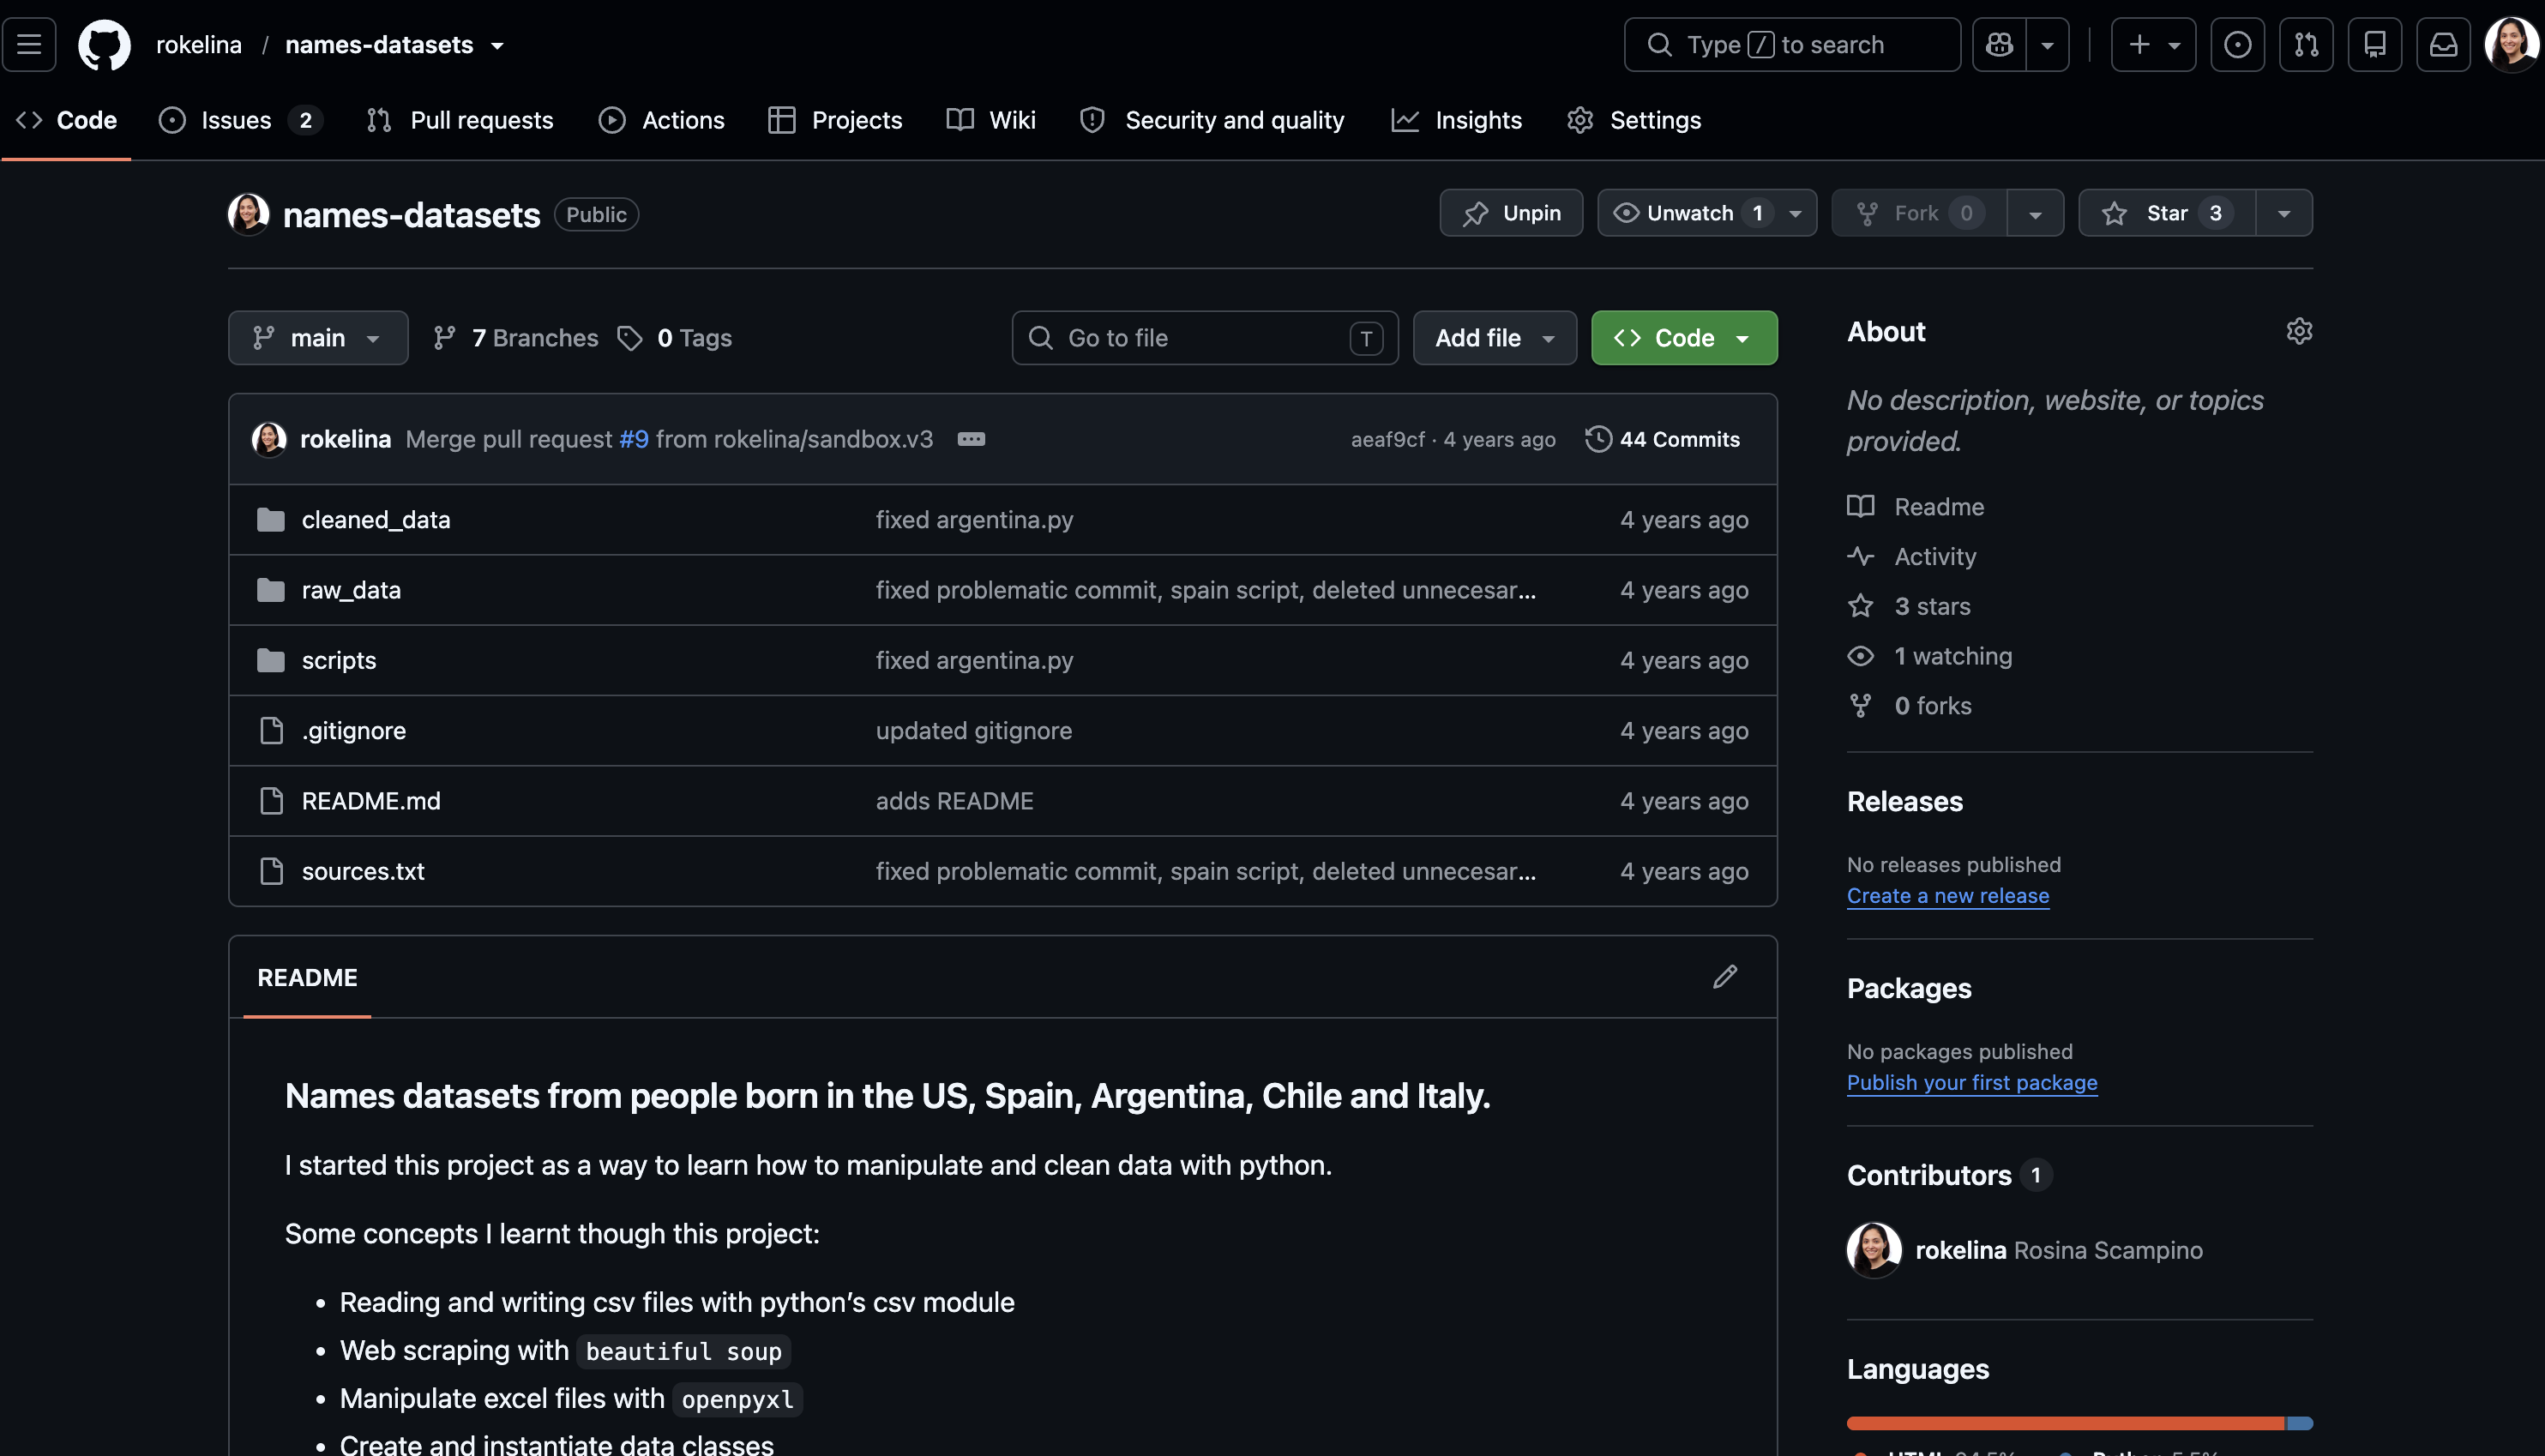
Task: Open the user profile avatar menu
Action: [x=2511, y=45]
